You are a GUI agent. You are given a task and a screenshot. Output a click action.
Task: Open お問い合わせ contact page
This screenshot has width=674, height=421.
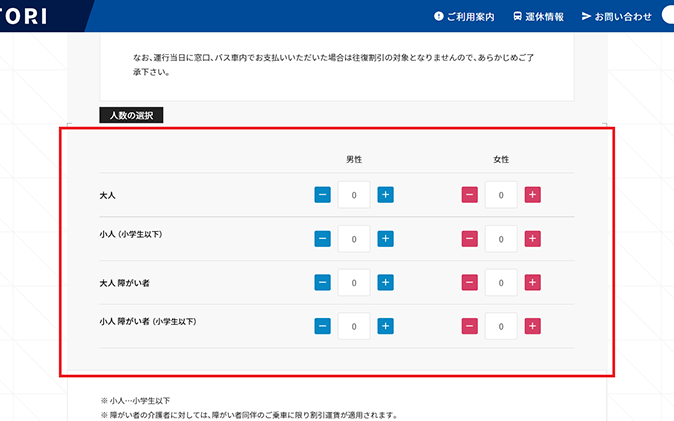coord(617,16)
